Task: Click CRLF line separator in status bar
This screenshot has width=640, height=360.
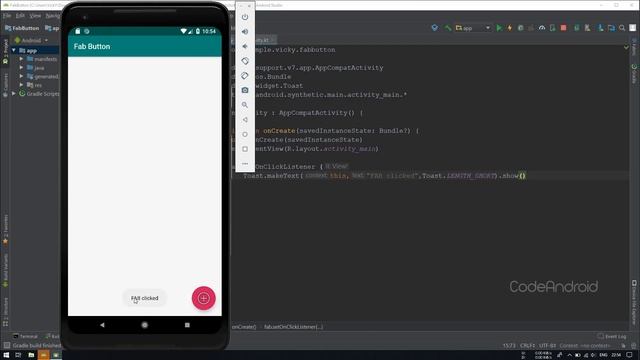Action: [x=527, y=346]
